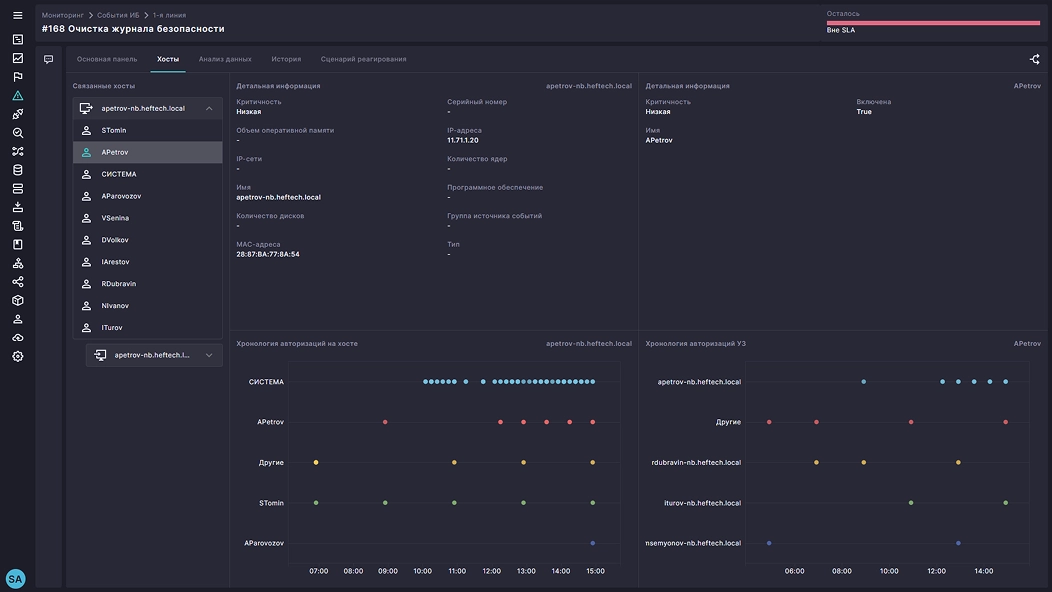The width and height of the screenshot is (1052, 592).
Task: Click the Мониторинг breadcrumb link
Action: 62,16
